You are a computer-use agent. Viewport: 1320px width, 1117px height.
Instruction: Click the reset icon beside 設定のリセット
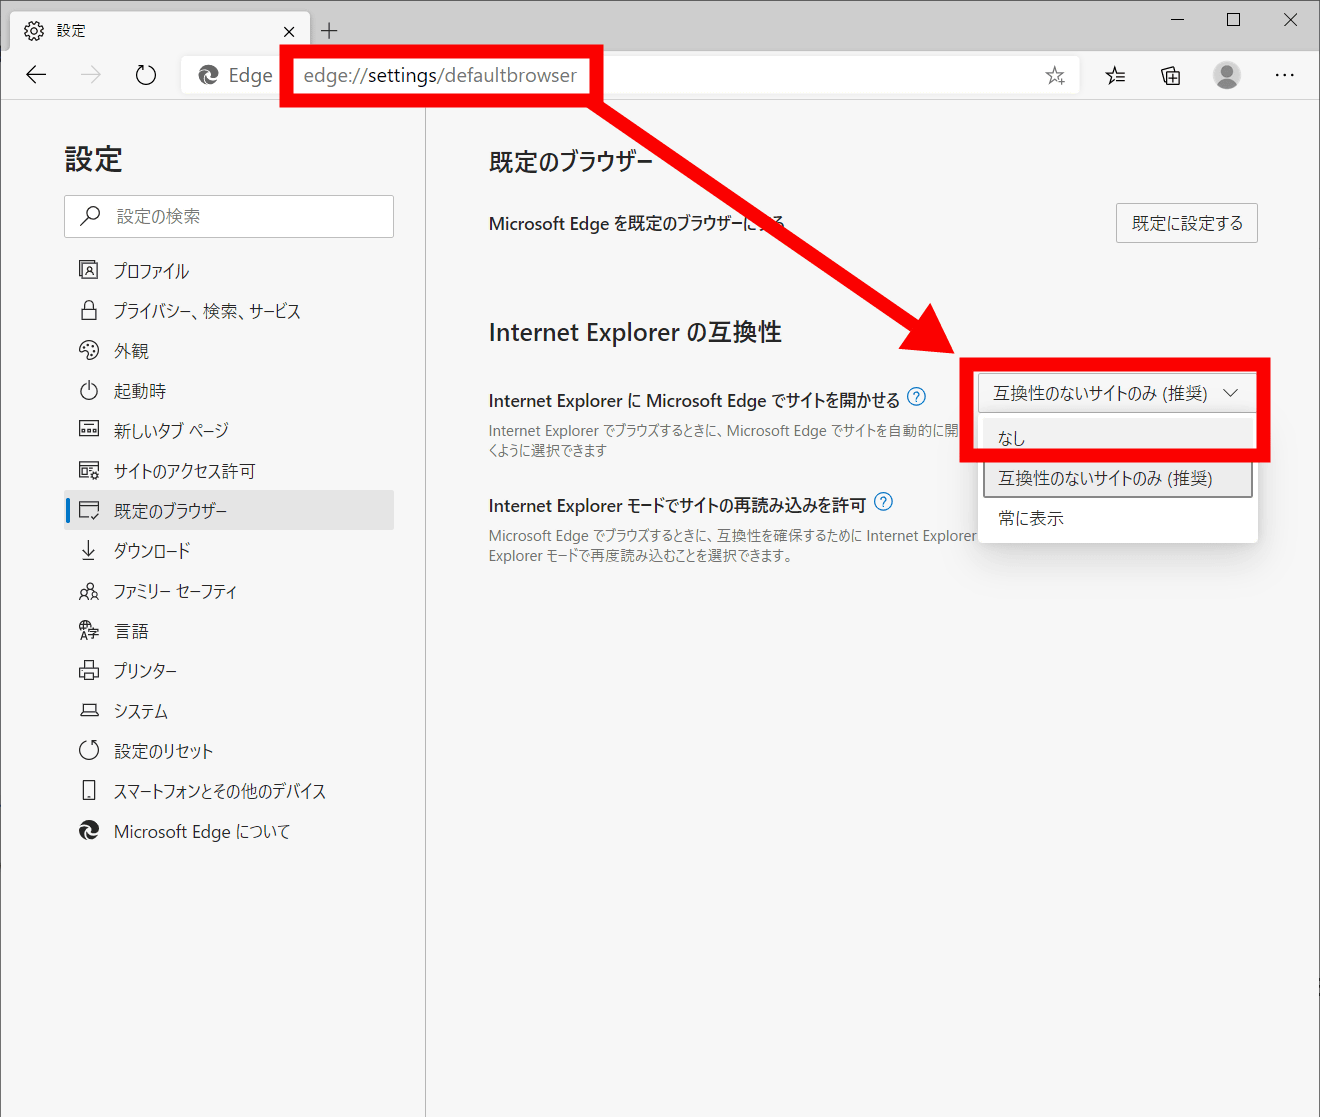pyautogui.click(x=89, y=750)
